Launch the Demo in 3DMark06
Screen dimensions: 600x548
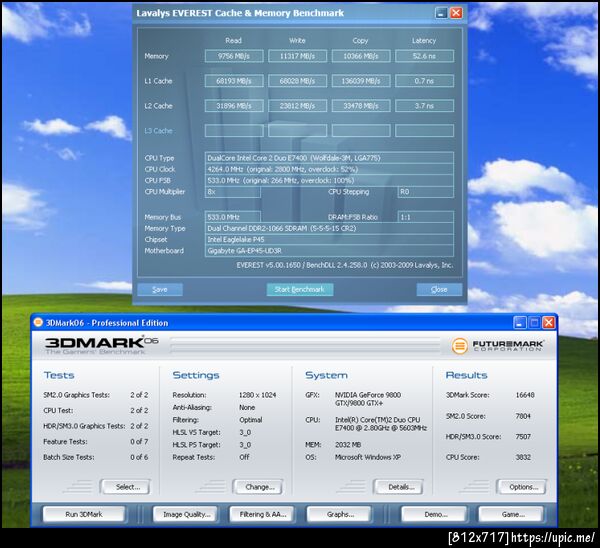[435, 514]
